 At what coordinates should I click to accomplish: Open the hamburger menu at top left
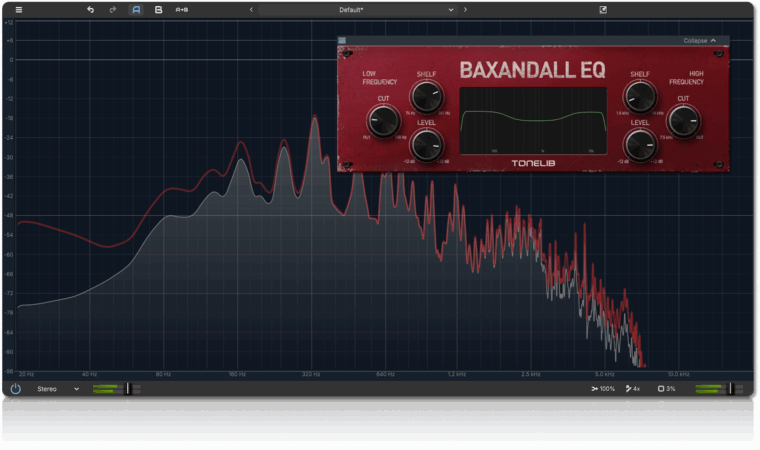18,9
